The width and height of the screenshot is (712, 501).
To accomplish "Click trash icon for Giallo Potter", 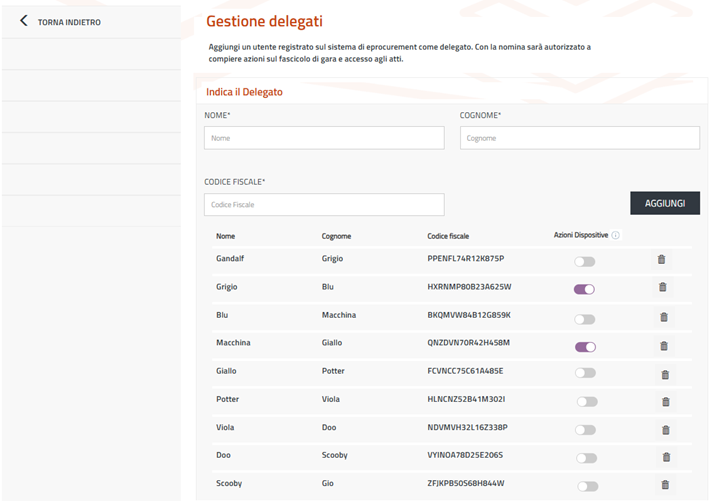I will tap(665, 375).
